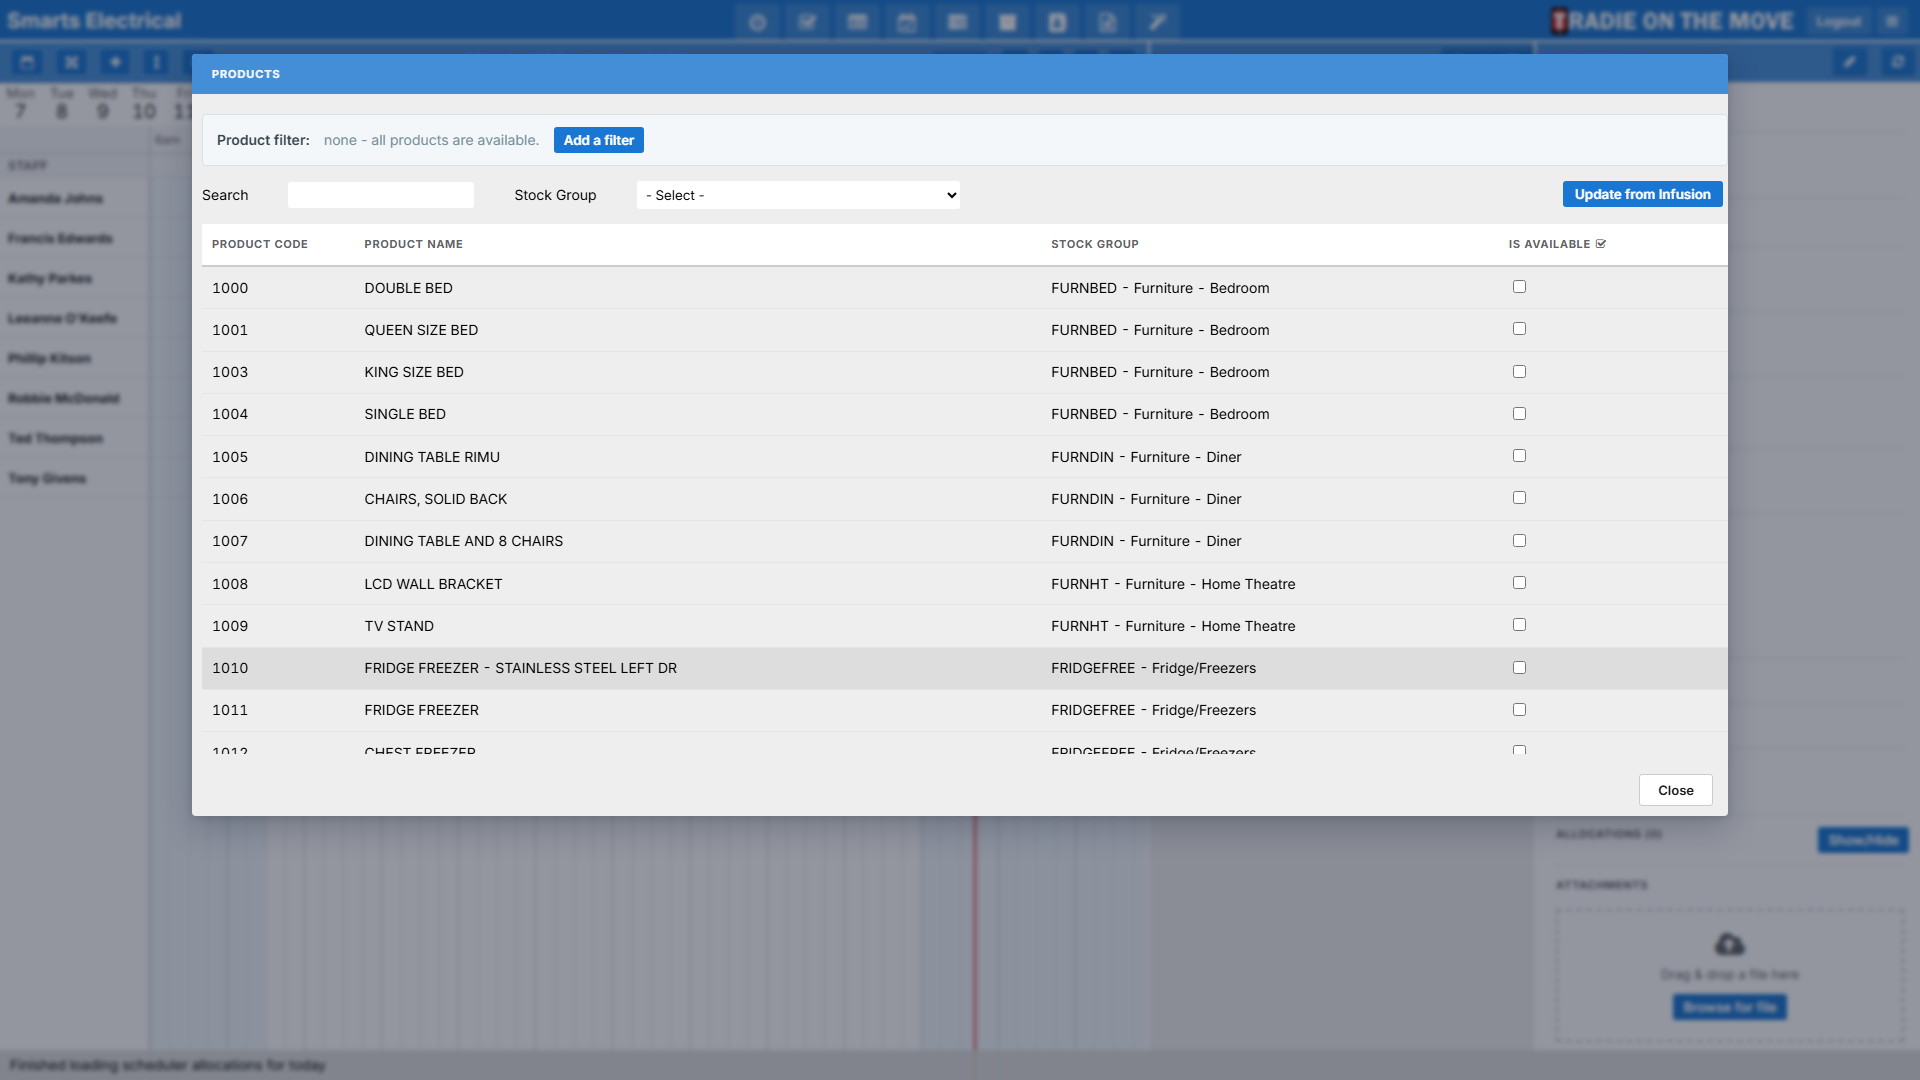Tick Is Available for LCD WALL BRACKET

(1519, 583)
